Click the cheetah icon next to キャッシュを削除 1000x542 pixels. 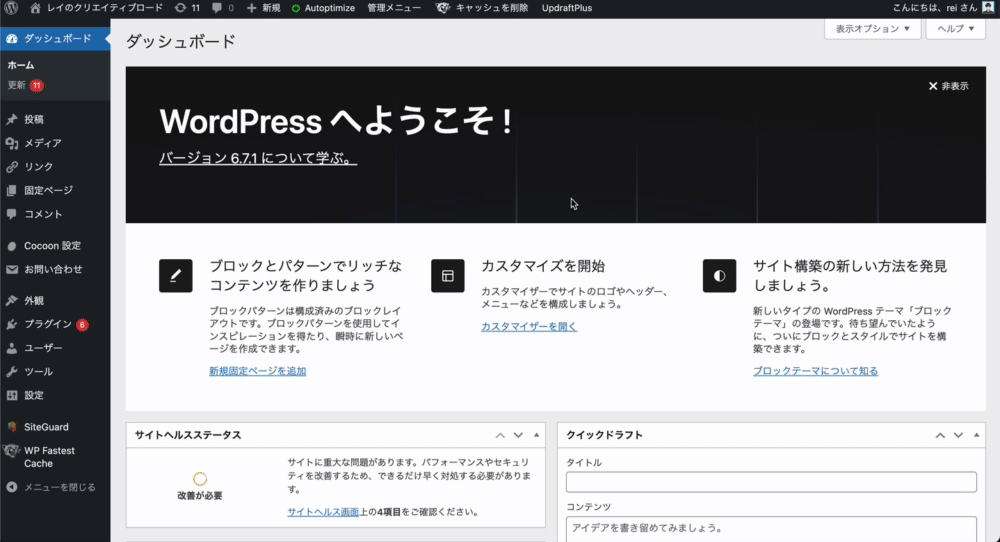(x=443, y=8)
